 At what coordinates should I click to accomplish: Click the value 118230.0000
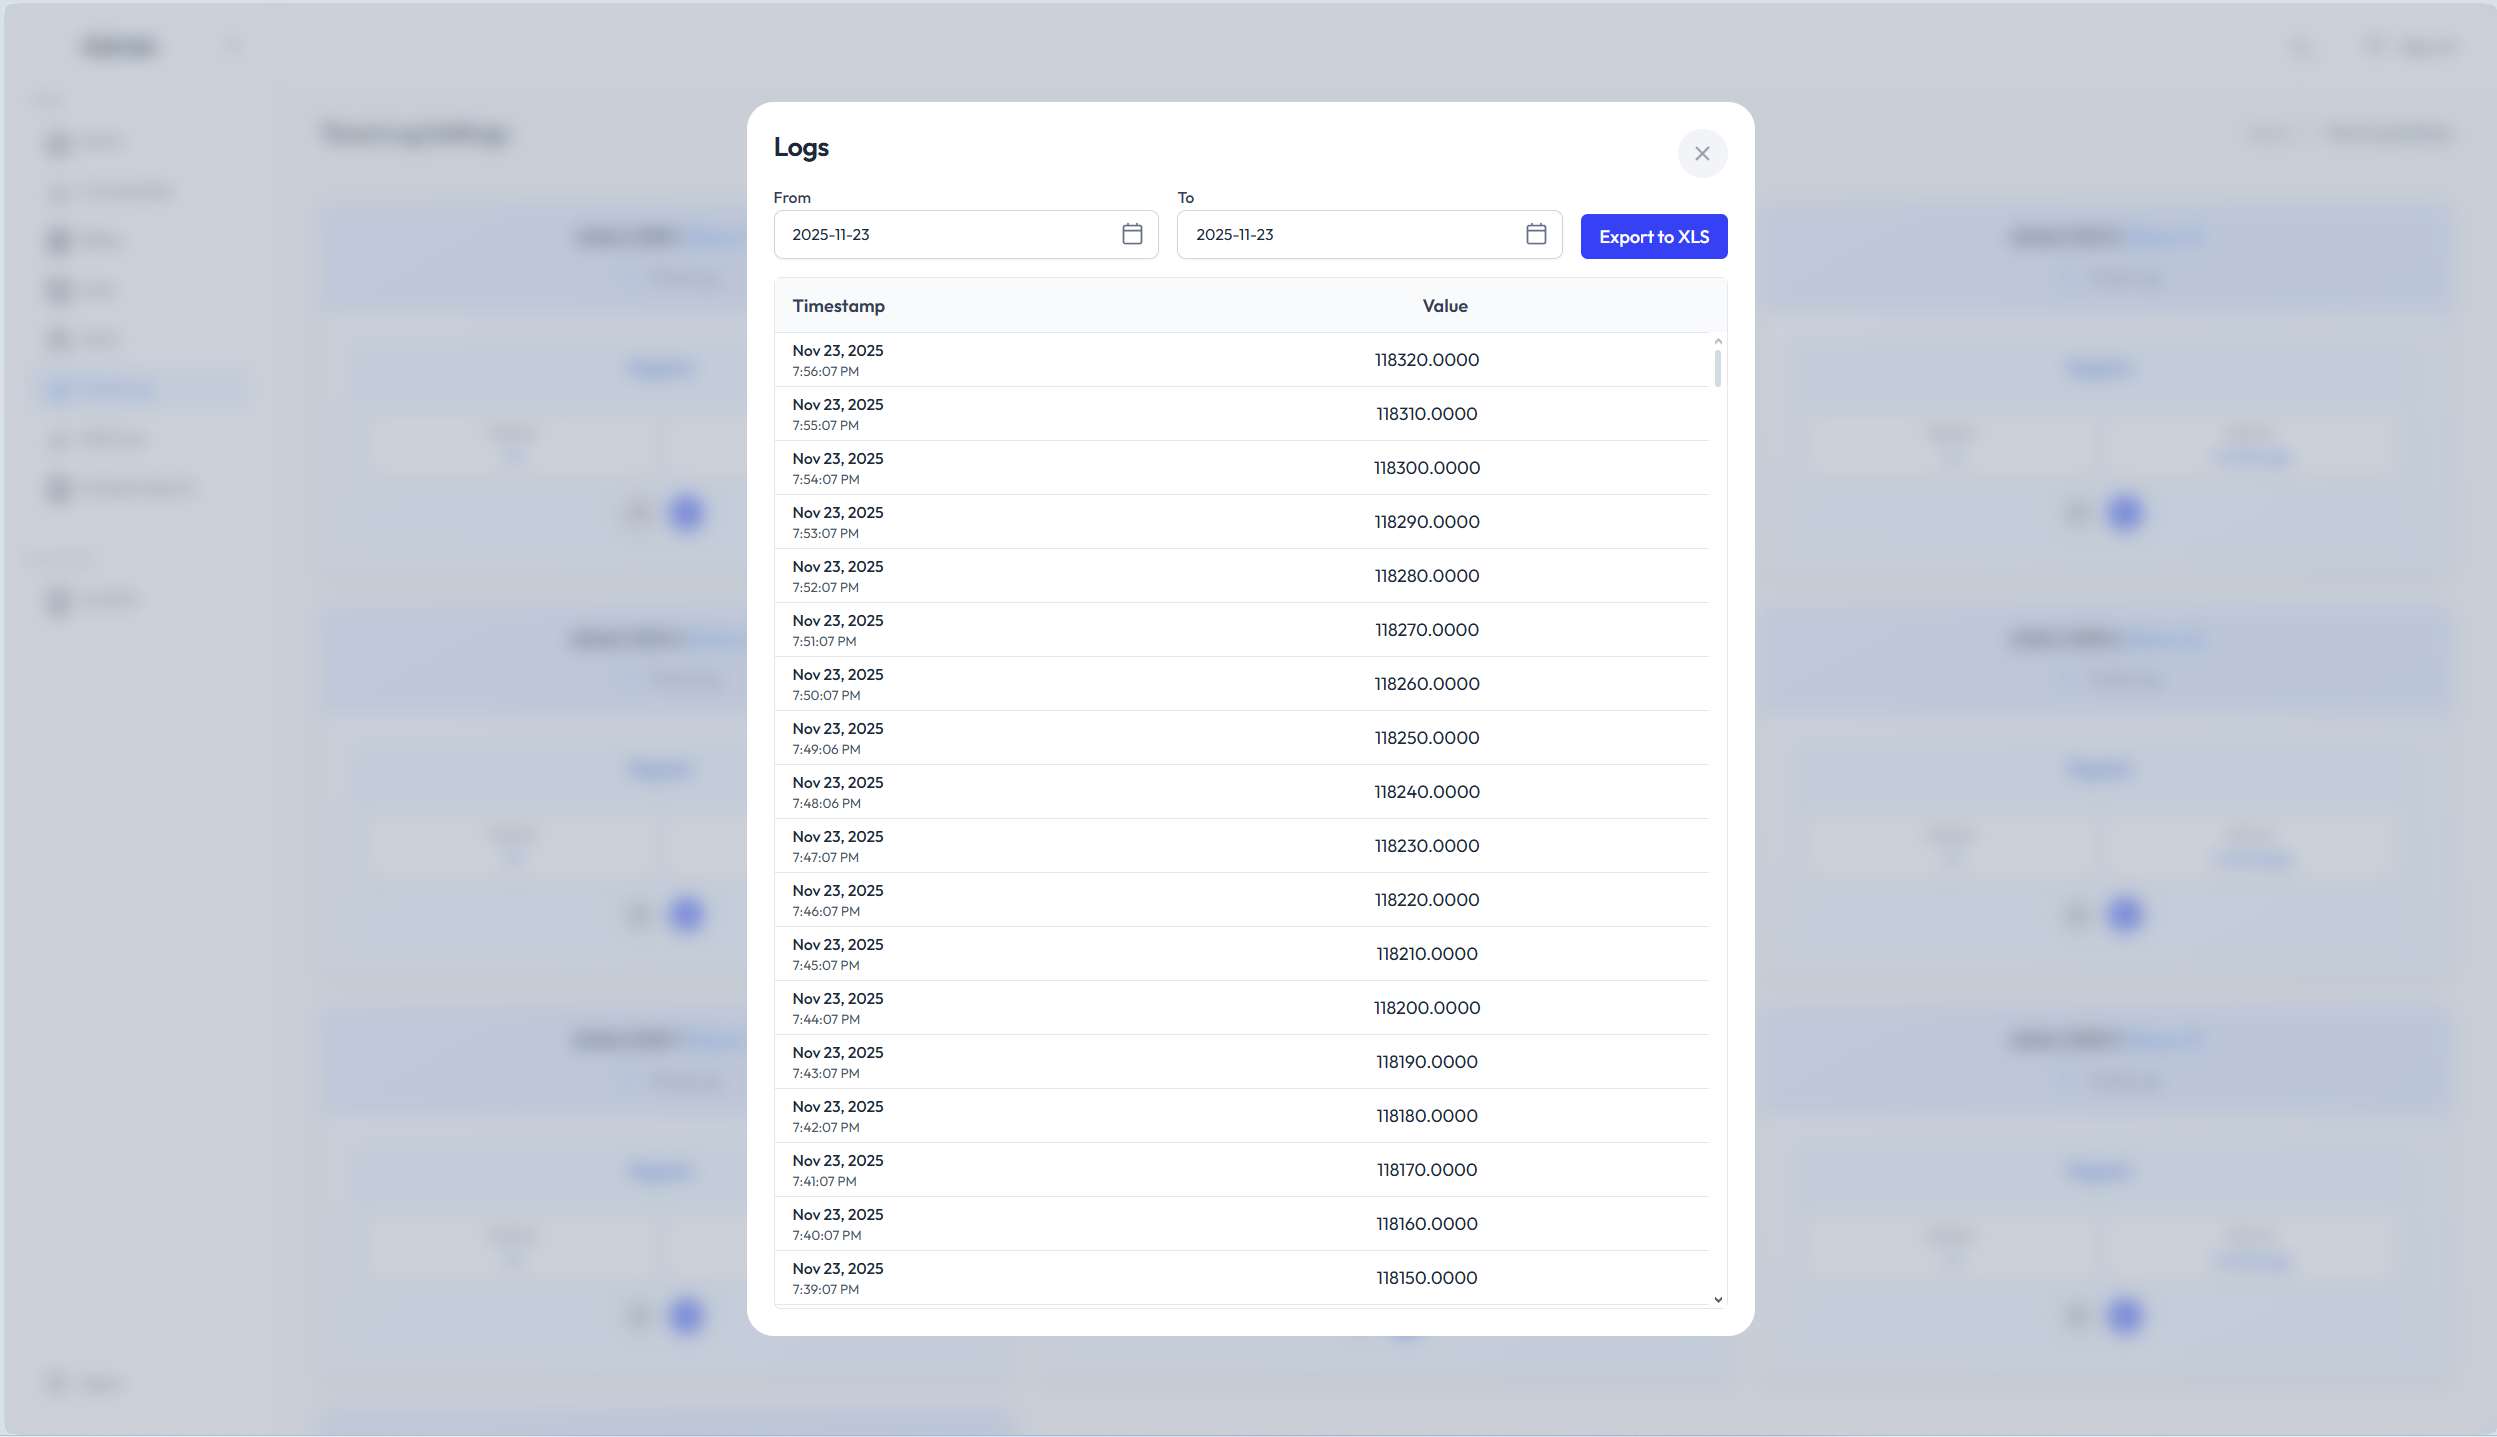pos(1426,846)
